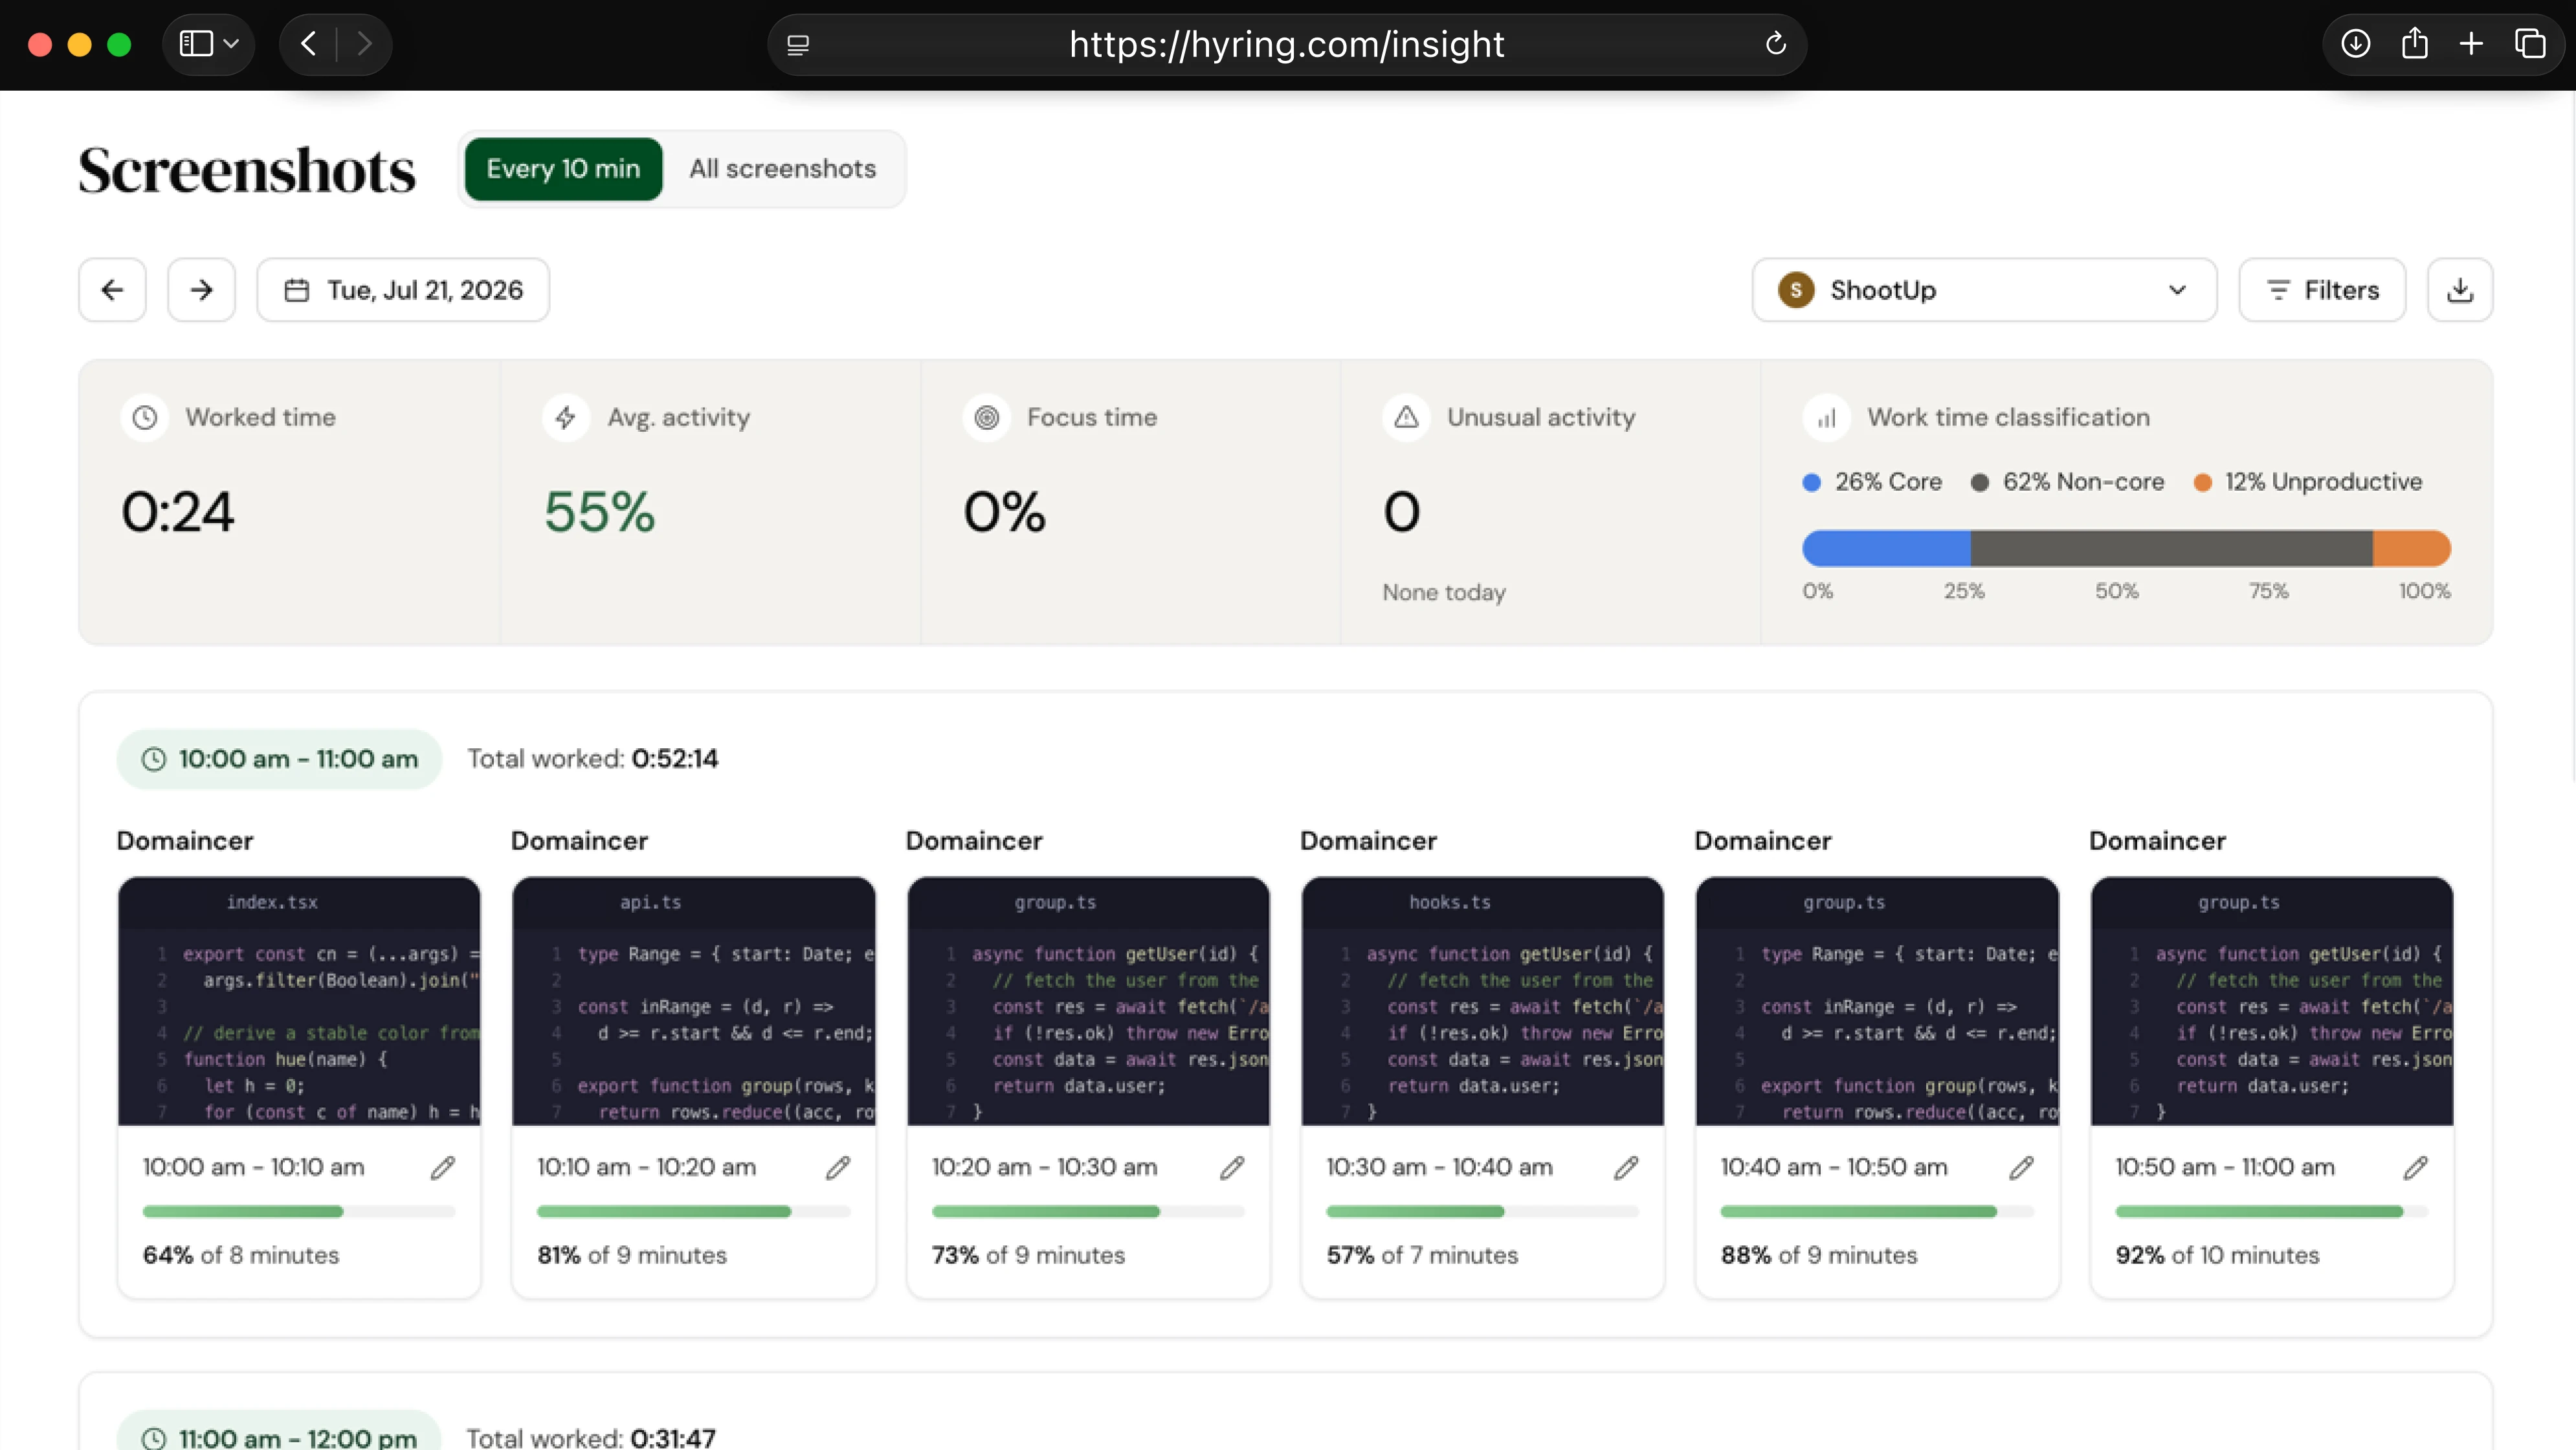Click the browser forward arrow
Screen dimensions: 2576x1450
point(365,44)
